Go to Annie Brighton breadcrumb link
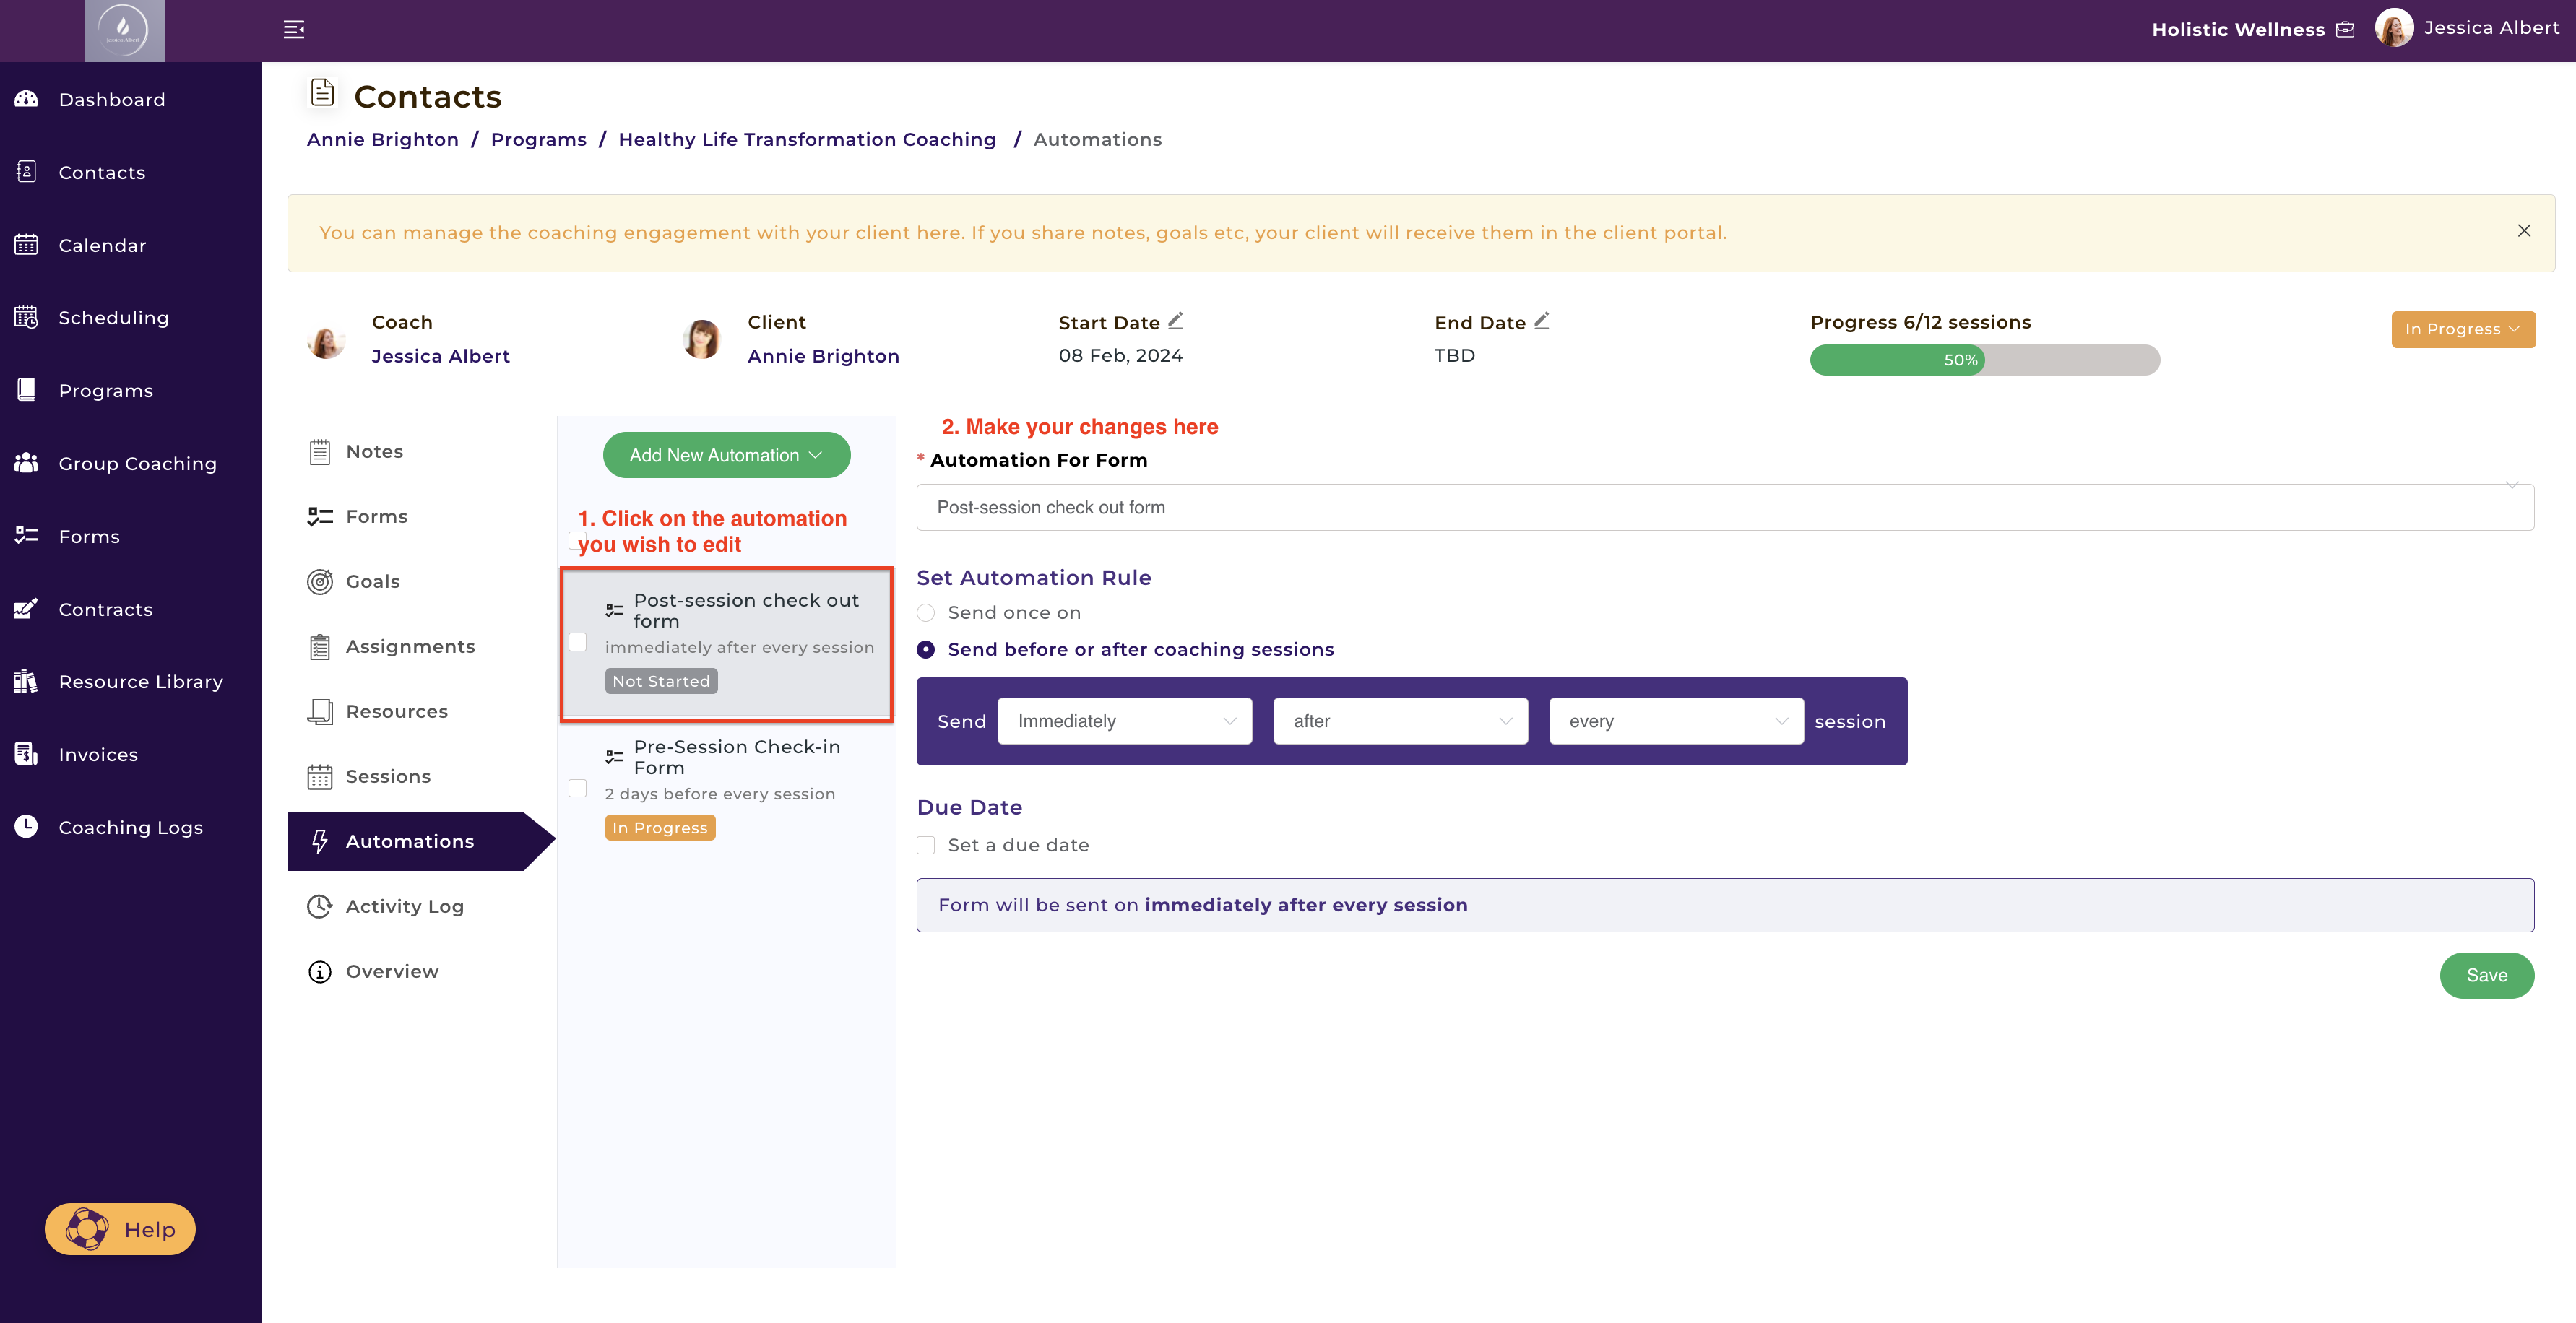The width and height of the screenshot is (2576, 1323). 383,140
